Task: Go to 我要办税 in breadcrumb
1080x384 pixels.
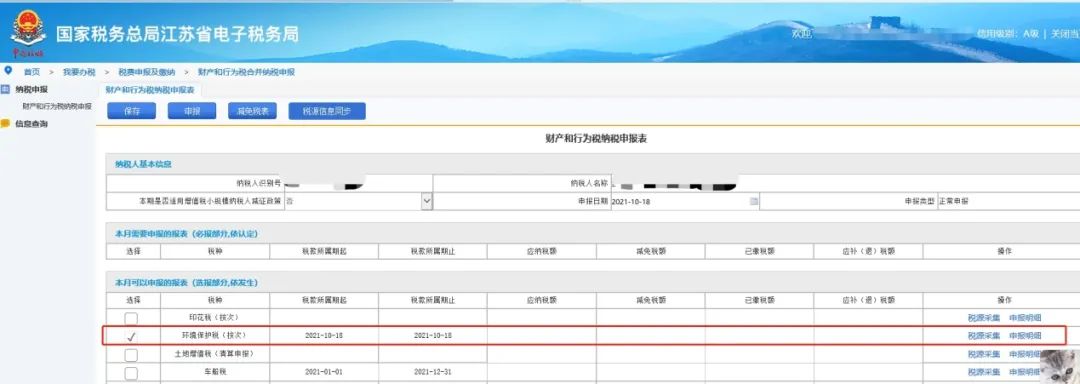Action: [x=79, y=72]
